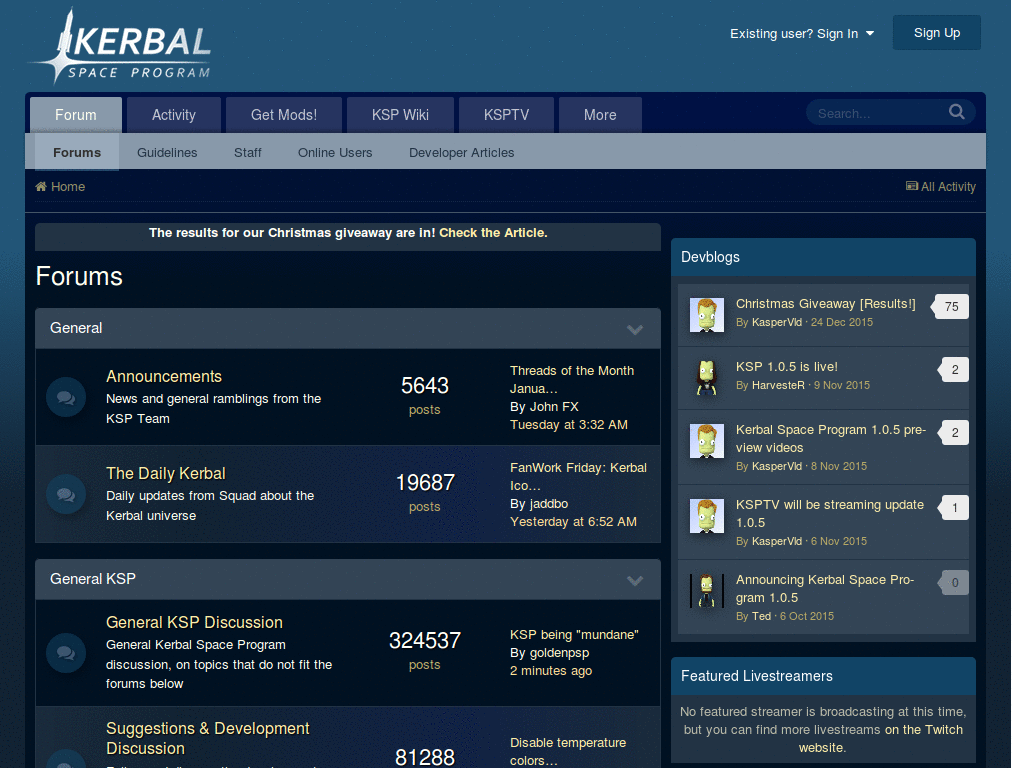Click General KSP Discussion forum bubble icon
Screen dimensions: 1024x768
[66, 652]
